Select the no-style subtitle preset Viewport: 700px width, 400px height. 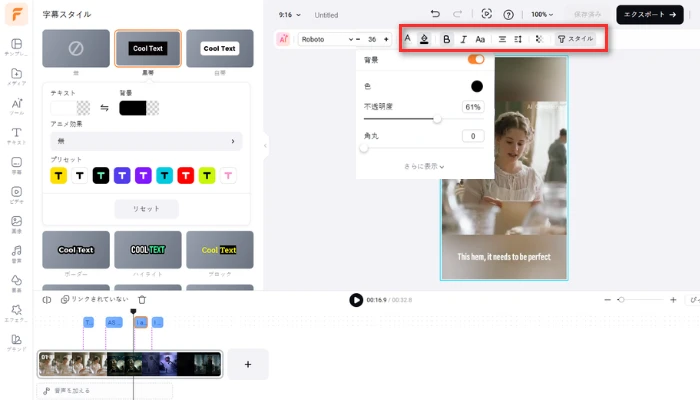click(76, 47)
